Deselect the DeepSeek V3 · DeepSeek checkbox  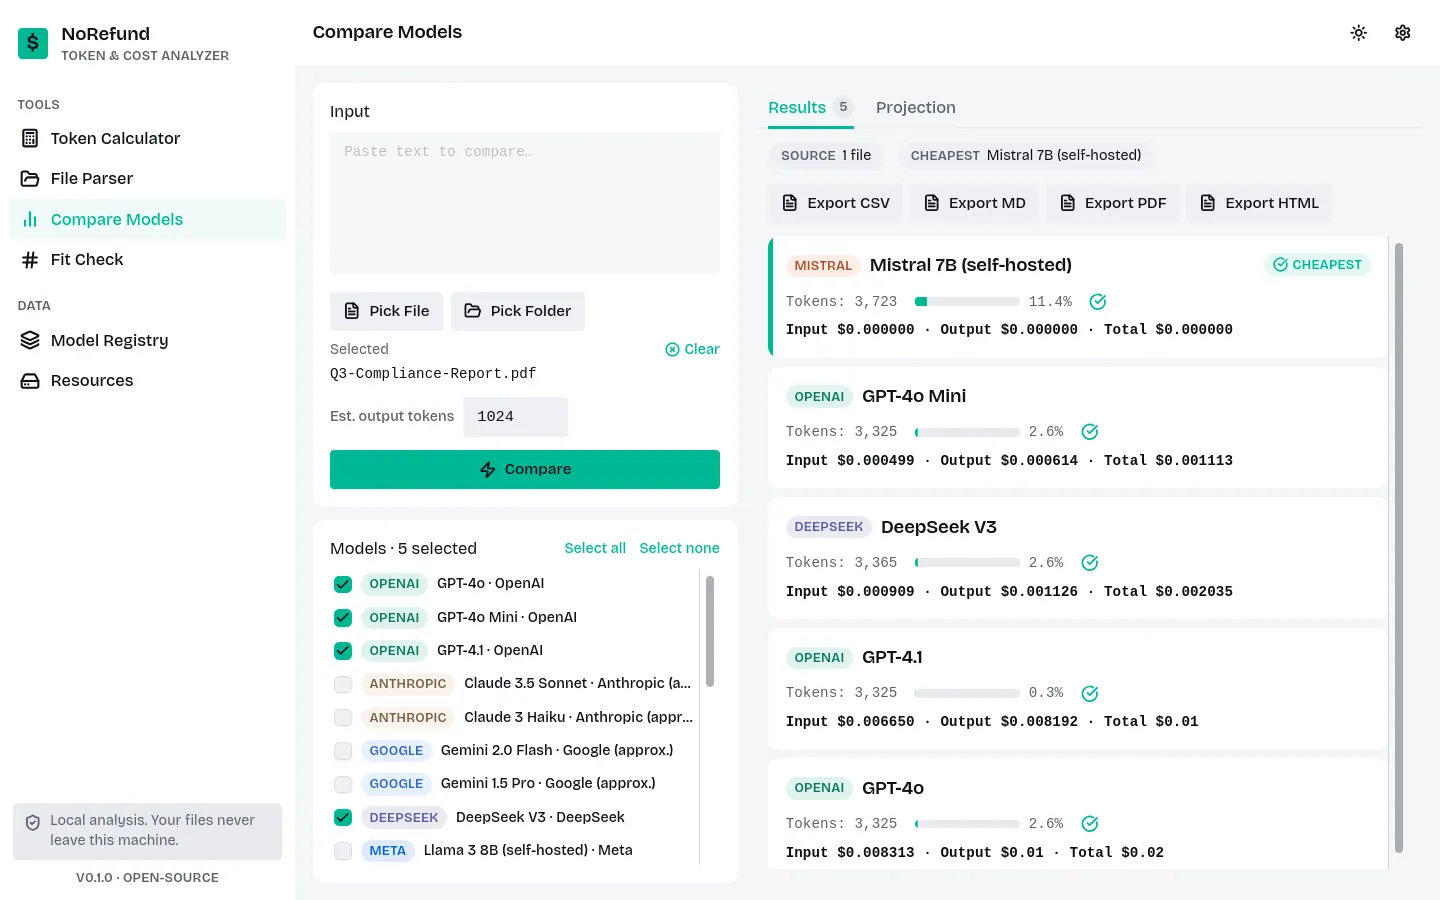coord(343,818)
